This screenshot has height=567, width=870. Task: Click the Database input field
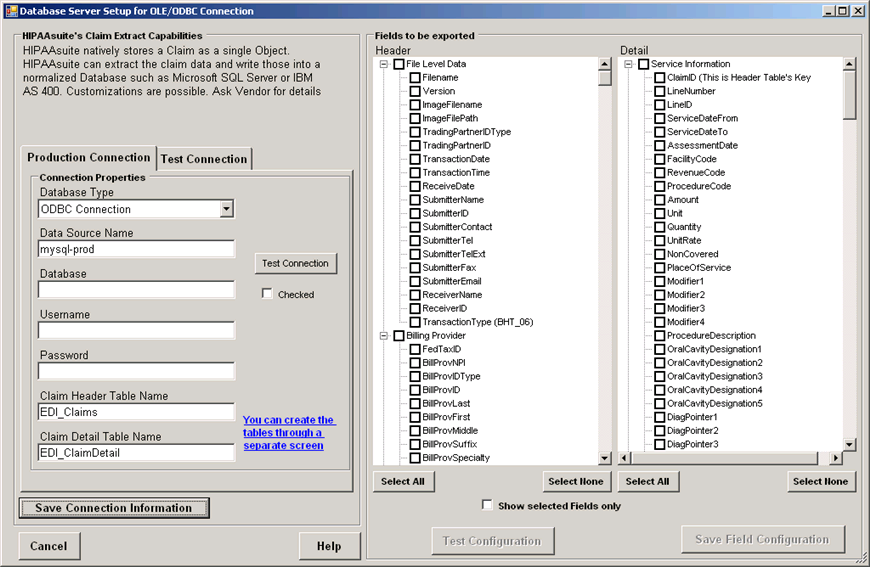pos(136,290)
